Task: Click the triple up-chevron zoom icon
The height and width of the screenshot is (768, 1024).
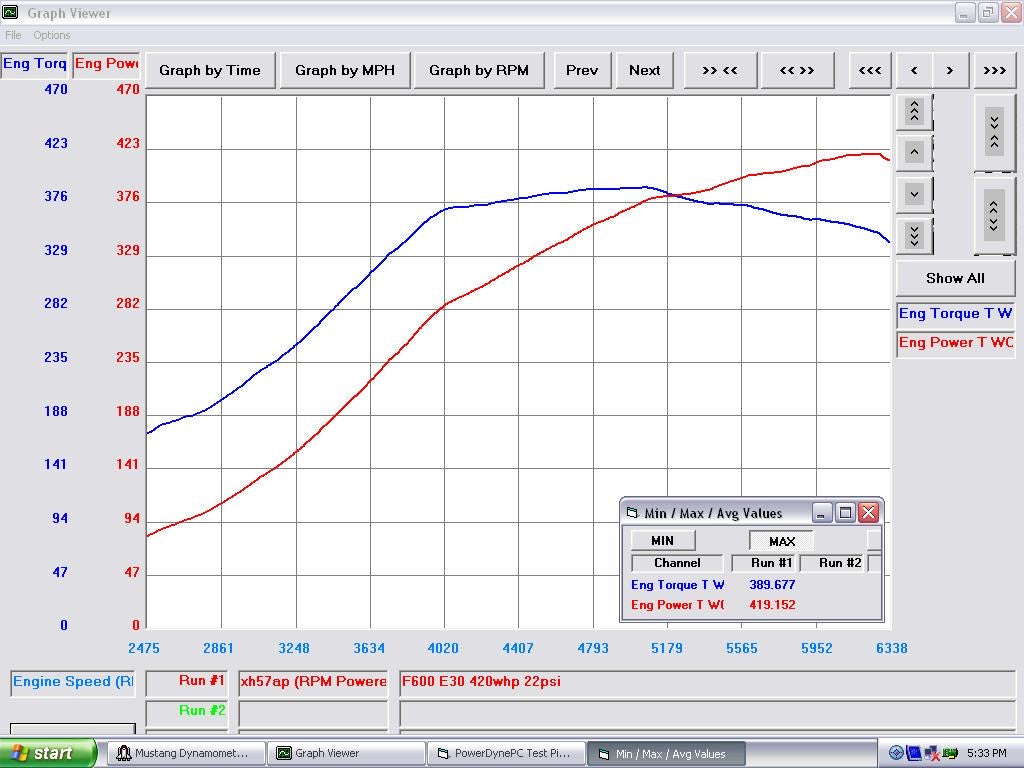Action: (913, 111)
